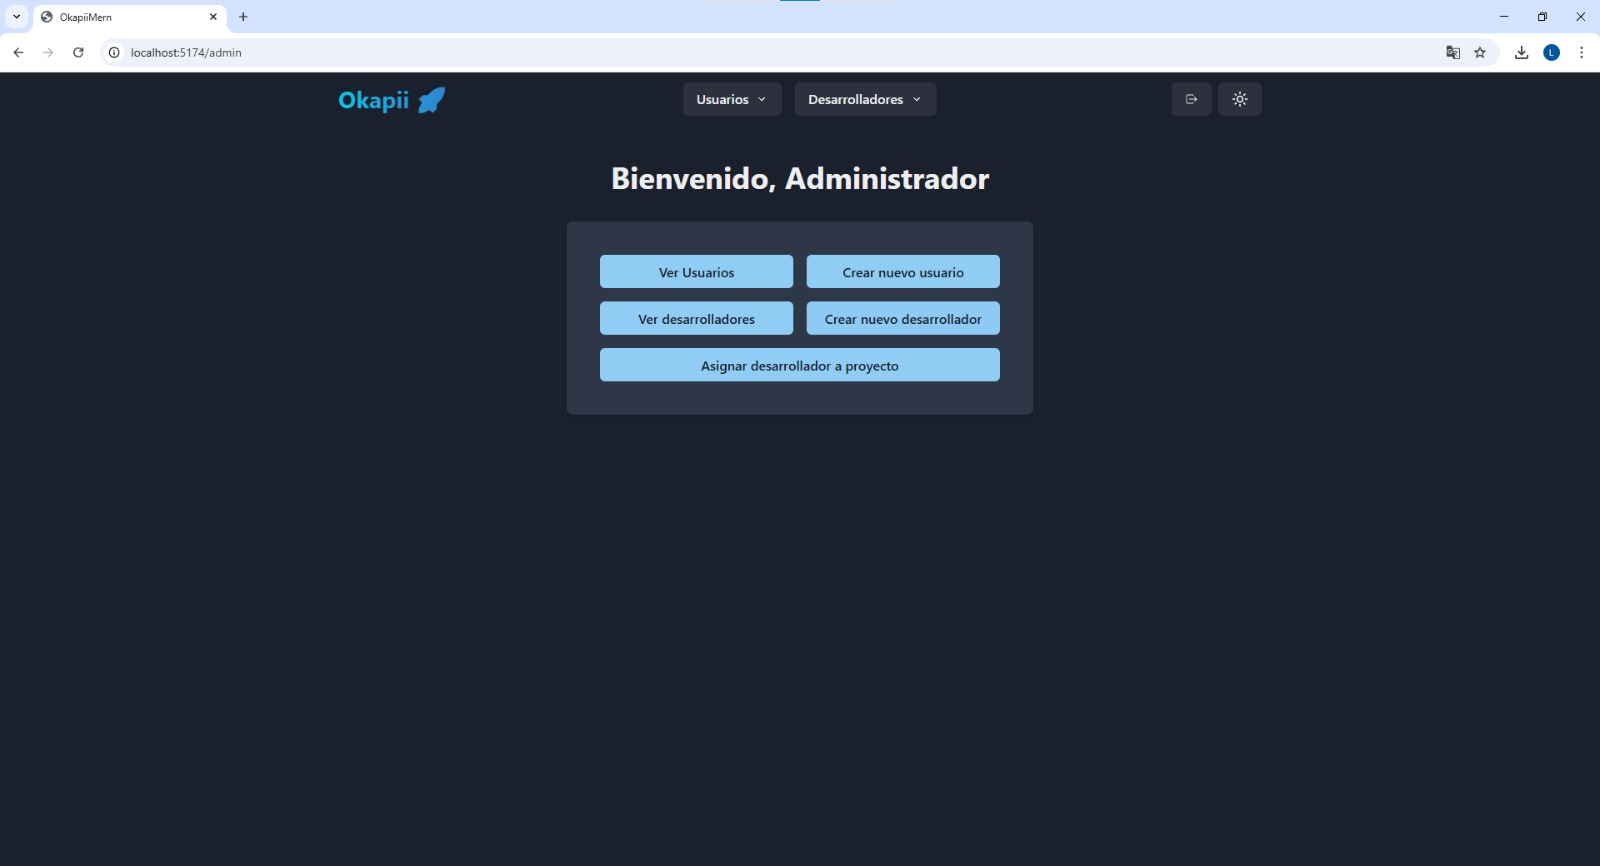This screenshot has height=866, width=1600.
Task: Click Crear nuevo usuario button
Action: click(903, 272)
